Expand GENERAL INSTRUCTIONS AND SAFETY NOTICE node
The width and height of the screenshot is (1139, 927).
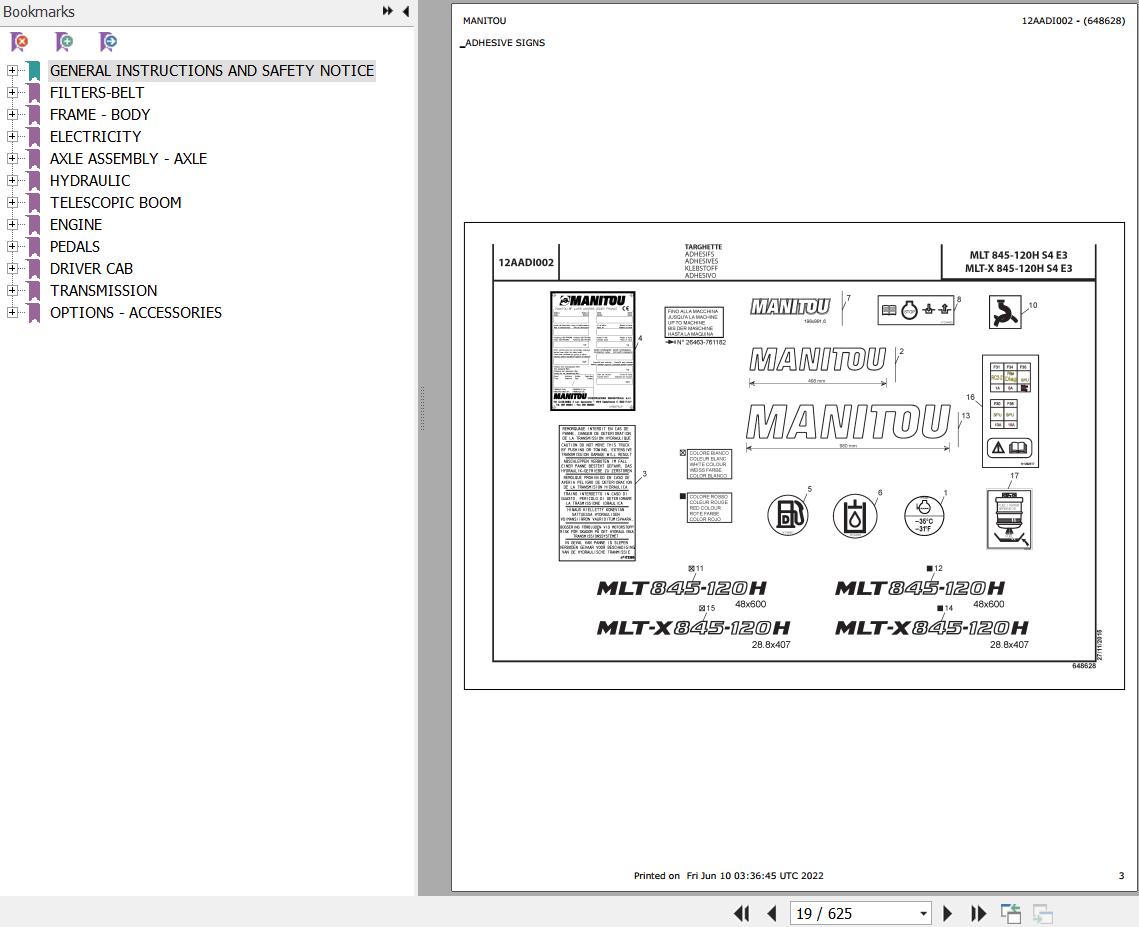[x=12, y=70]
